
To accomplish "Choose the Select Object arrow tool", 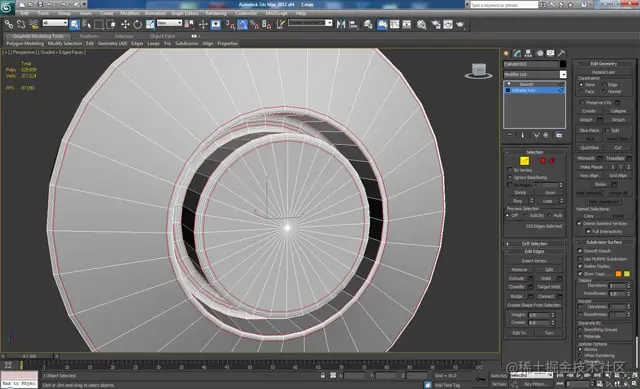I will pos(74,24).
